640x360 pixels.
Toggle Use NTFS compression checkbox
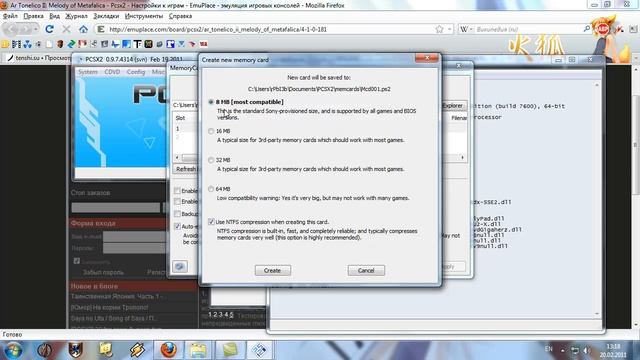click(211, 222)
